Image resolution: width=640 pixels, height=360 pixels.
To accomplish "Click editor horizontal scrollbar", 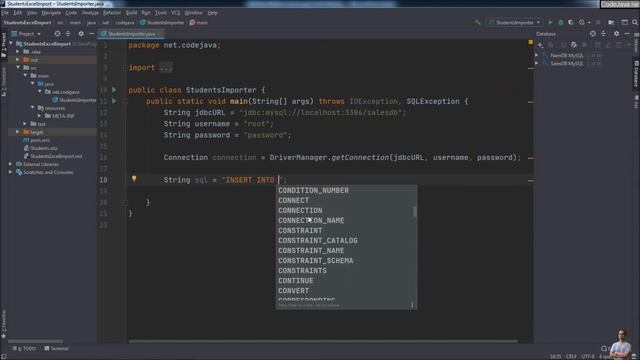I will (x=323, y=341).
